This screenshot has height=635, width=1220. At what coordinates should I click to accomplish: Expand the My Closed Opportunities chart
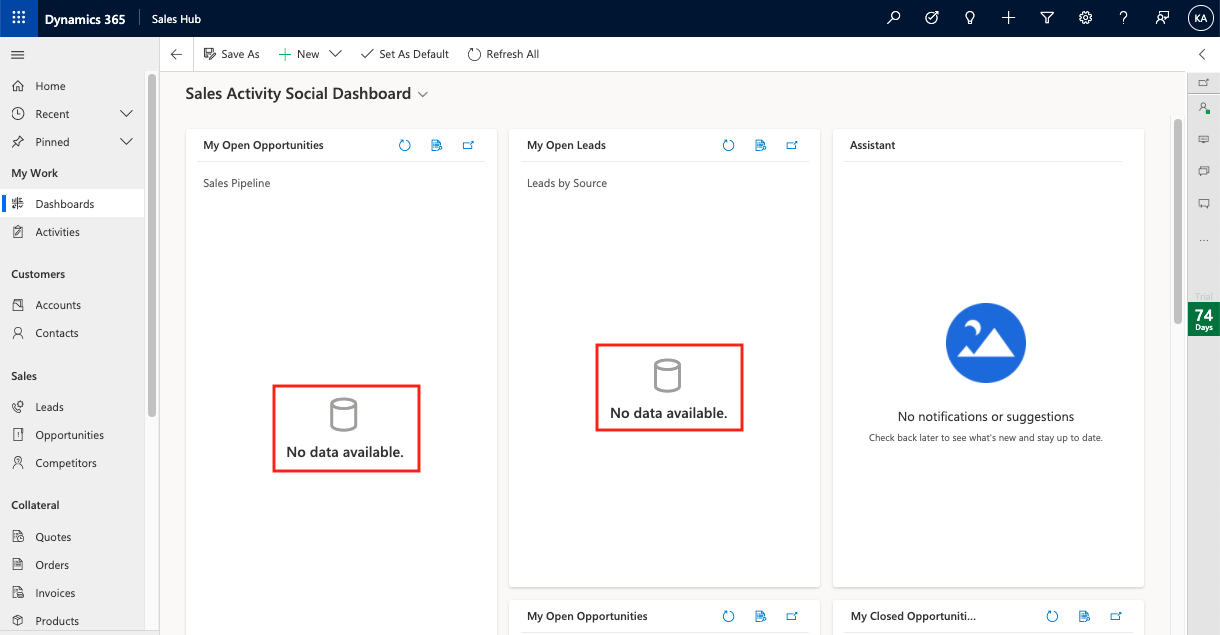pos(1116,616)
